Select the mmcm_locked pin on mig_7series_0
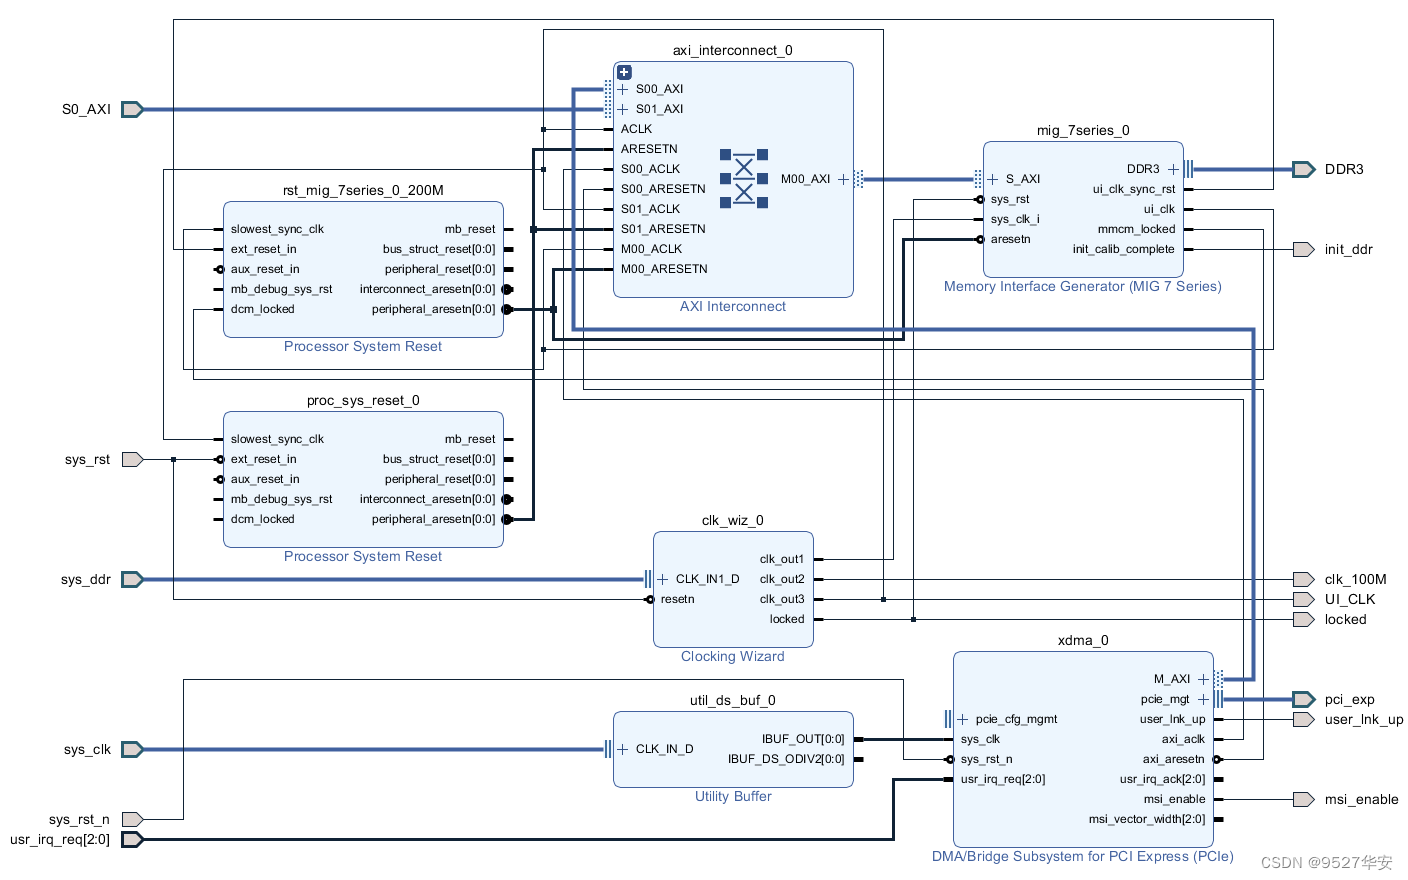1408x880 pixels. tap(1137, 229)
